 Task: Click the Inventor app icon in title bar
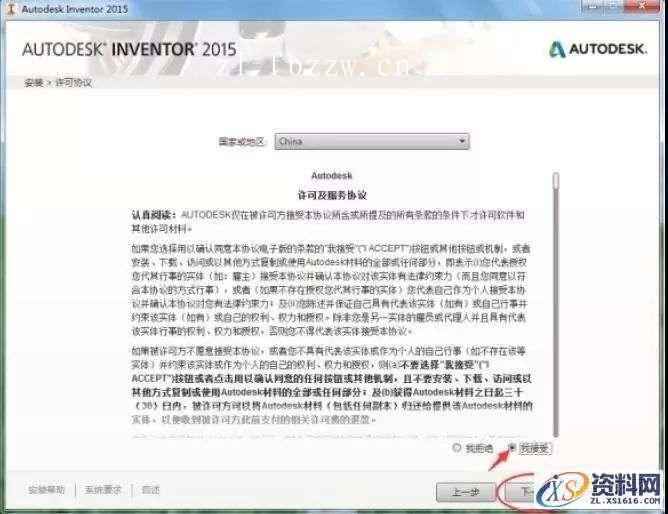tap(11, 8)
